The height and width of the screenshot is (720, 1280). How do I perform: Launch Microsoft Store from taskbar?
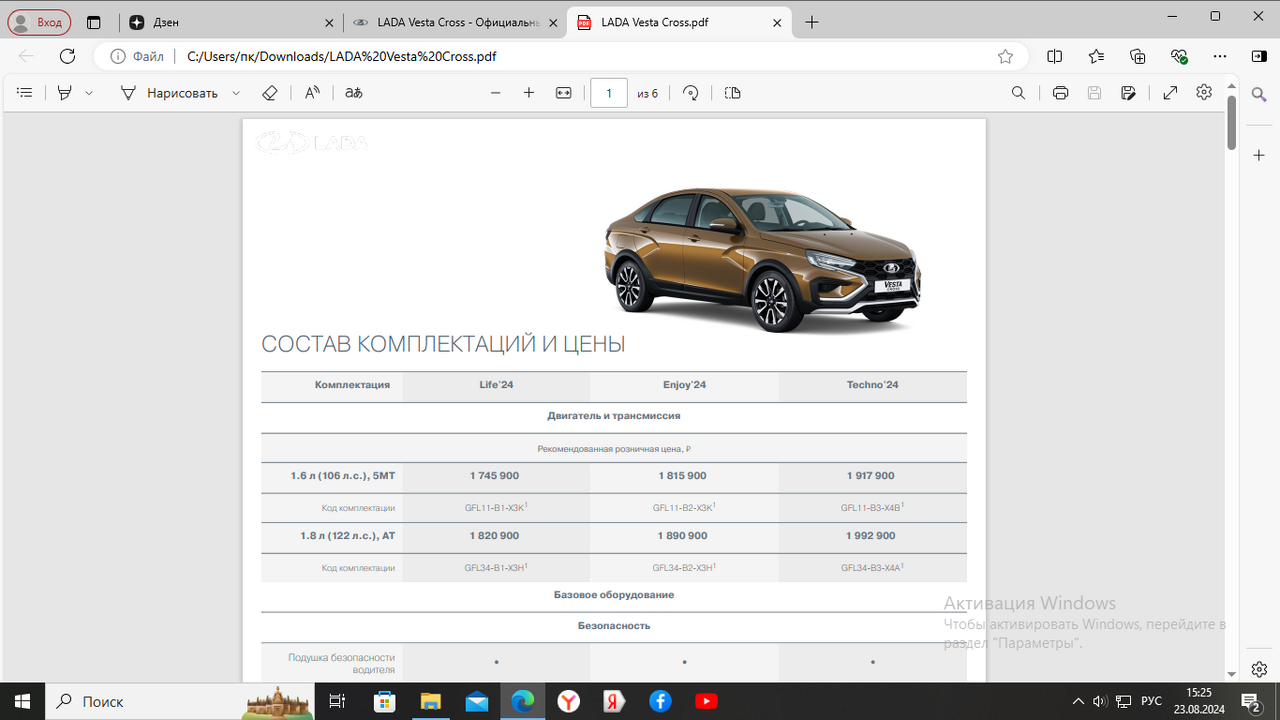[384, 702]
